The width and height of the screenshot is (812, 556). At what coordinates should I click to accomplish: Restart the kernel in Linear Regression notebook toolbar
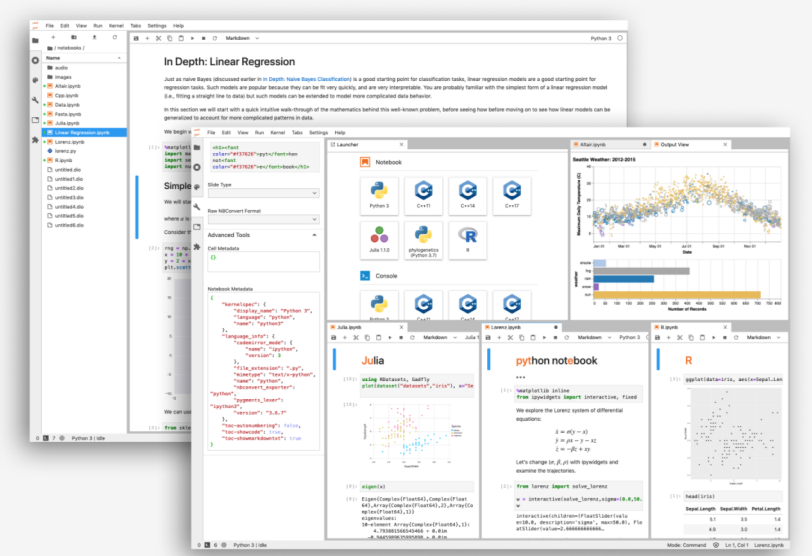coord(214,38)
